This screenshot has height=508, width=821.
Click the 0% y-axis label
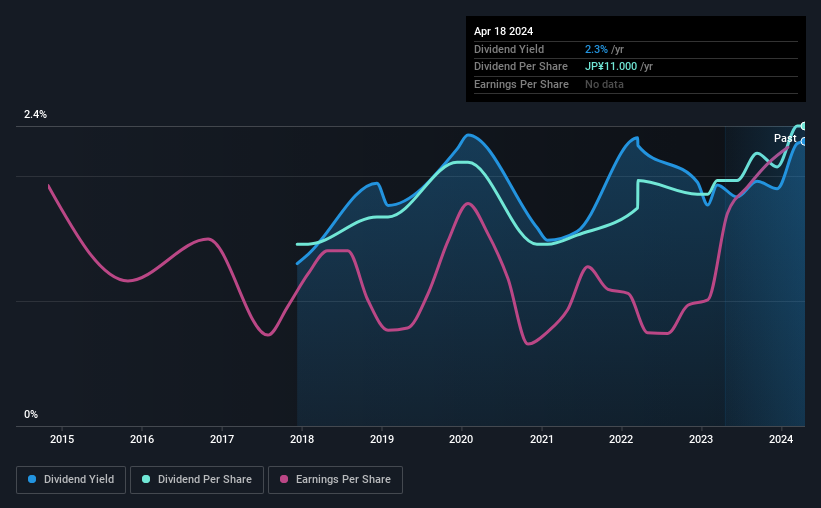tap(31, 414)
